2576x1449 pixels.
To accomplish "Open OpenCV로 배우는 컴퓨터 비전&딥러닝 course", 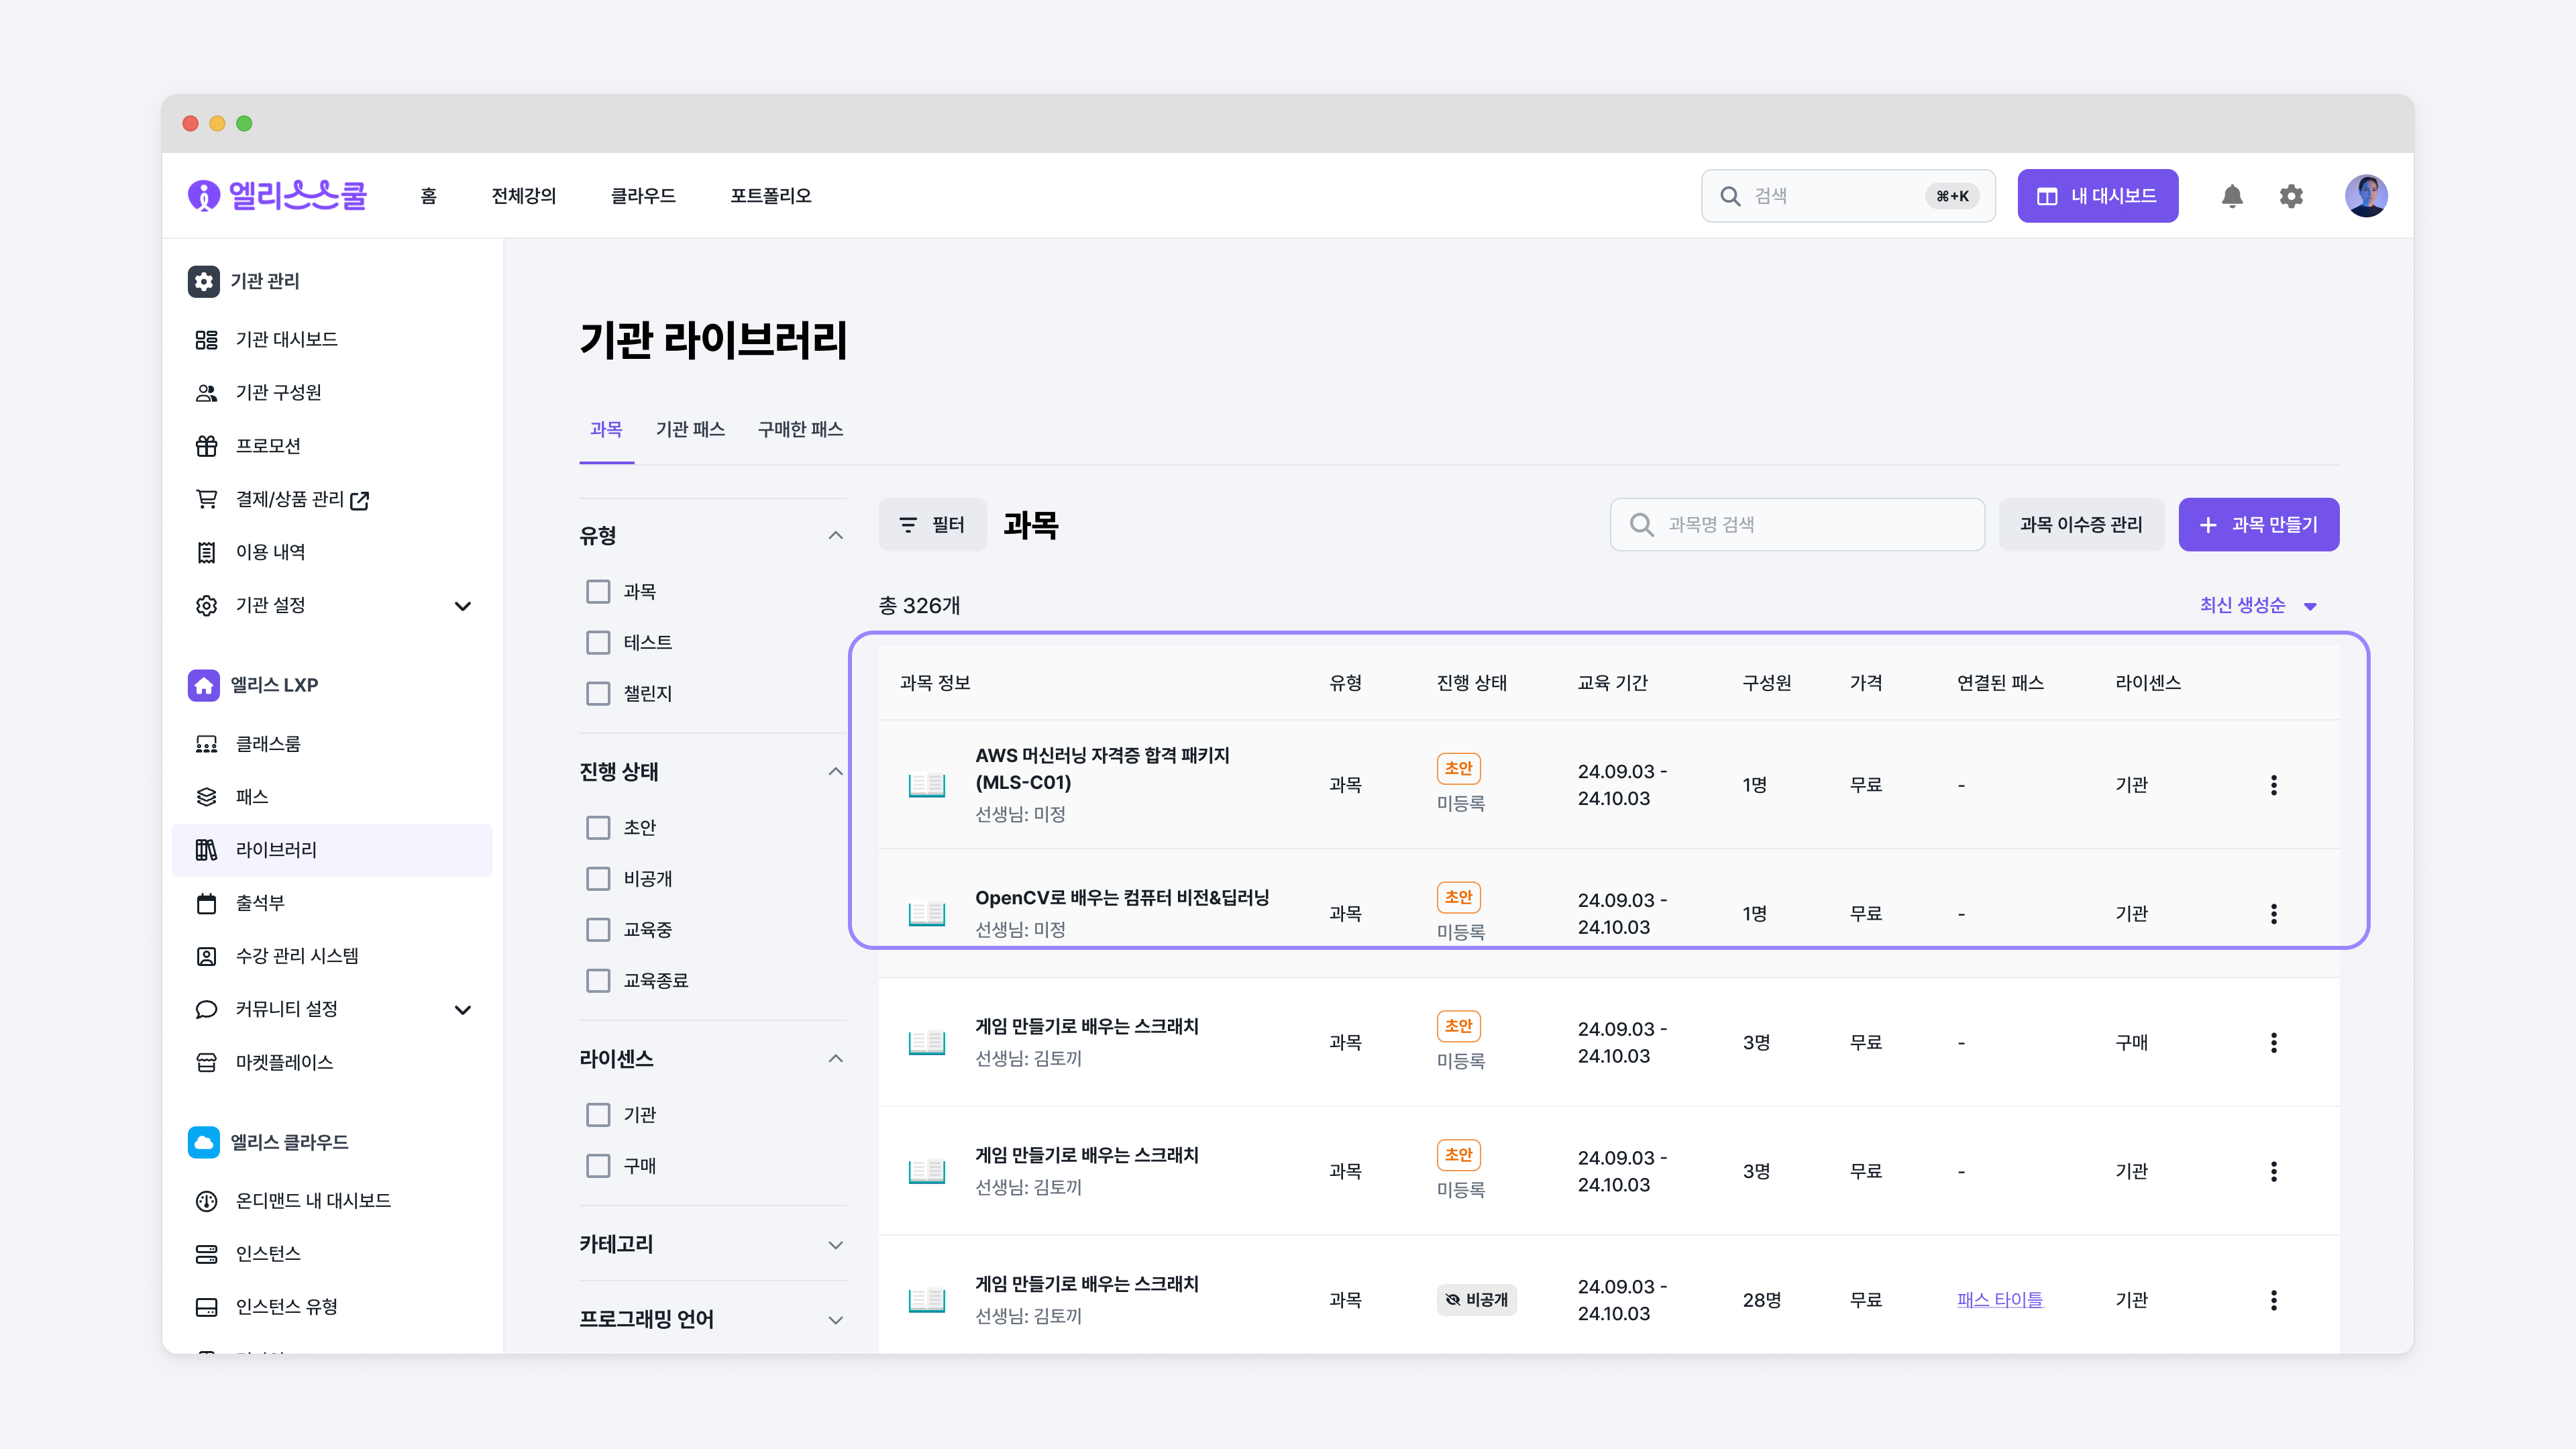I will pos(1122,898).
